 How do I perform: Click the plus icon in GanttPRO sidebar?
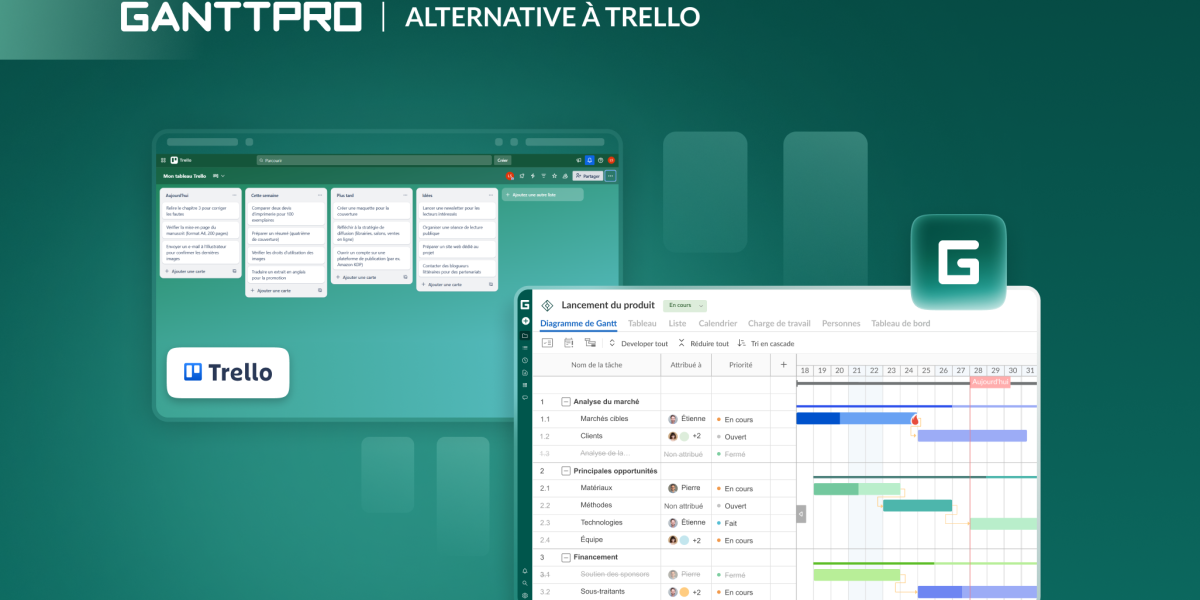[525, 321]
